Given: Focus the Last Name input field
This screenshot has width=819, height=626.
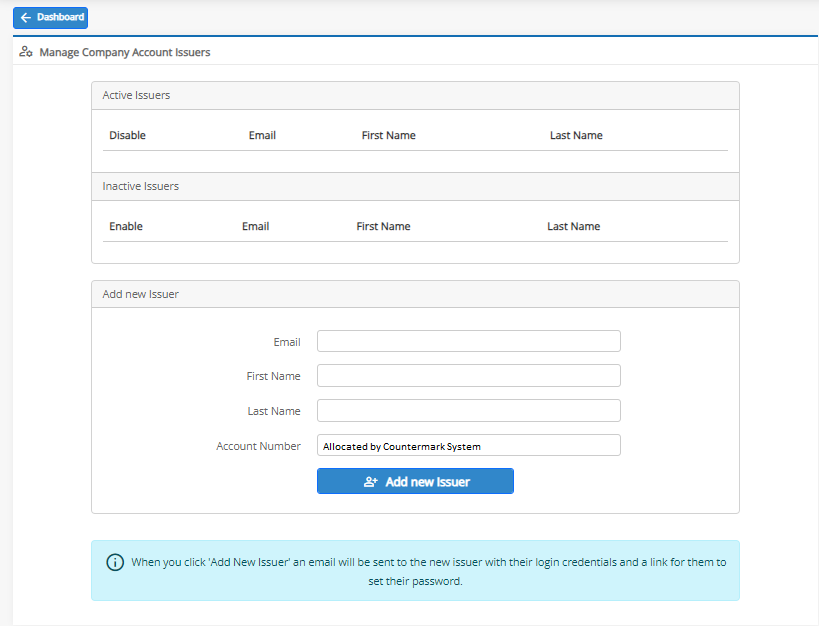Looking at the screenshot, I should coord(469,411).
